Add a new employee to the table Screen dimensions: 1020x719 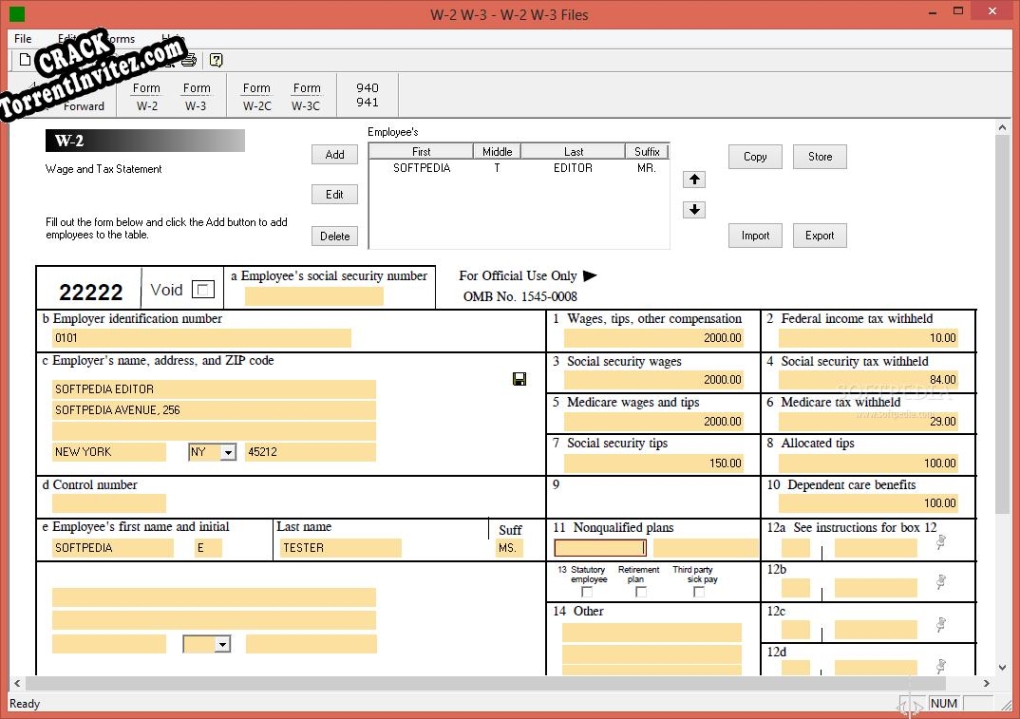click(334, 154)
